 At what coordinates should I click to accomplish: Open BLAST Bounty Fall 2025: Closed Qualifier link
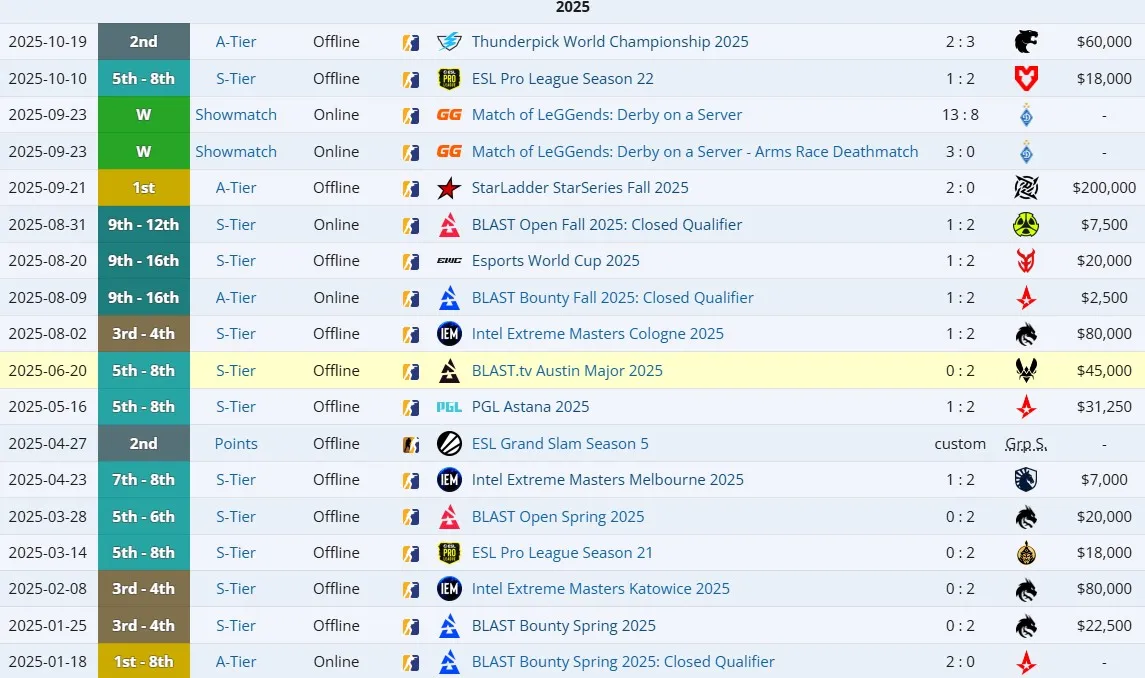click(613, 297)
